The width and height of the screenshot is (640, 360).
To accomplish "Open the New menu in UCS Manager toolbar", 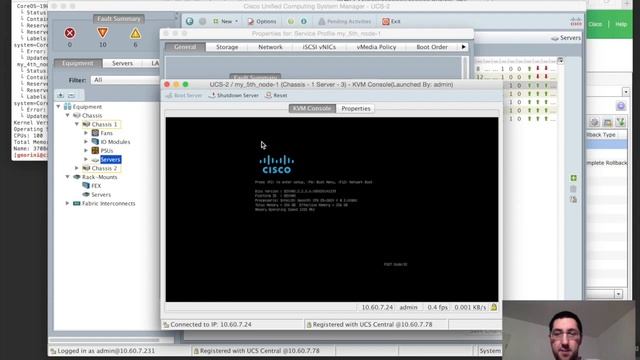I will tap(226, 21).
